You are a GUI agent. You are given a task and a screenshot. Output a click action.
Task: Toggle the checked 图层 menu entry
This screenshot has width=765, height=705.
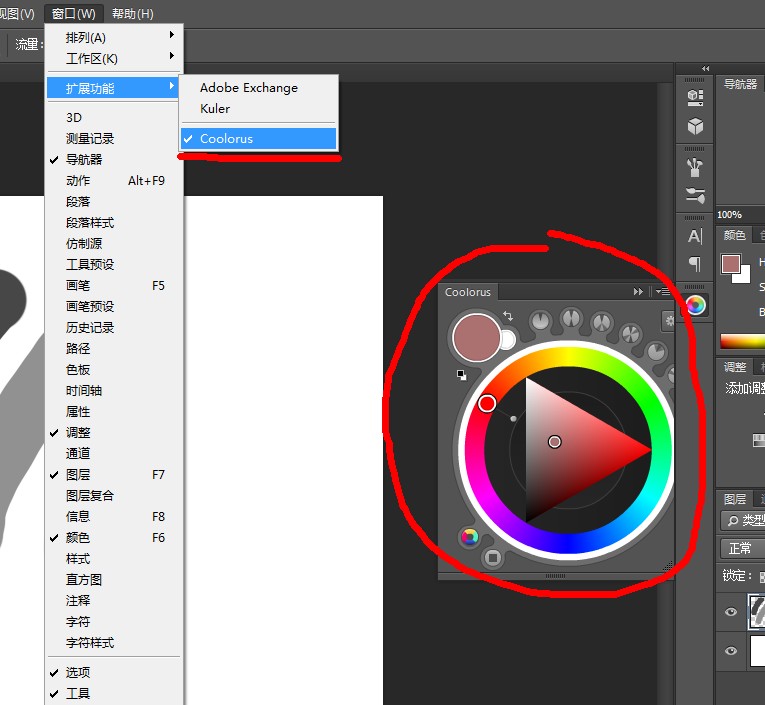click(x=114, y=474)
